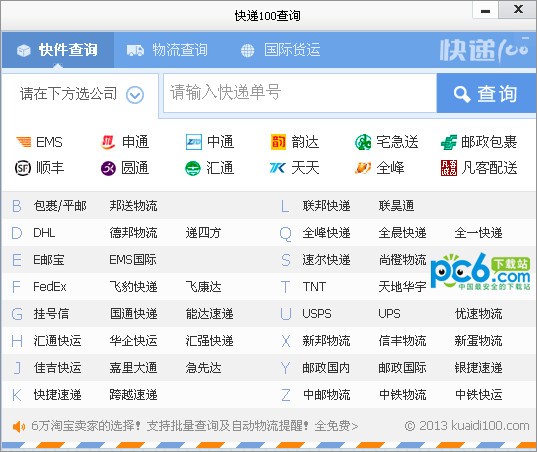Select the 韵达 yellow logo icon
The height and width of the screenshot is (452, 537).
pos(278,142)
